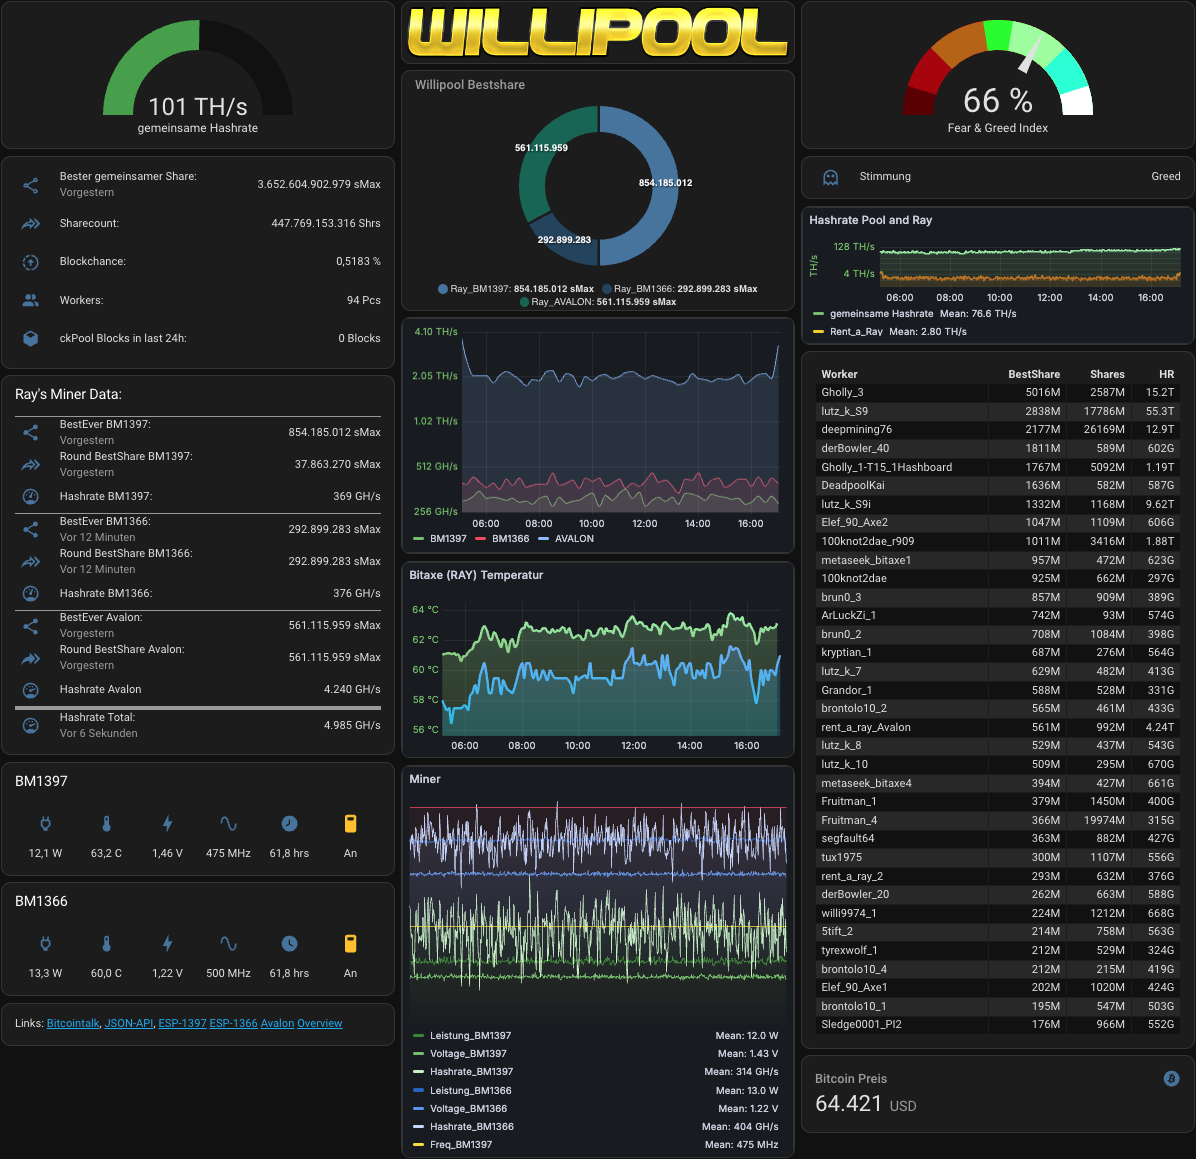The height and width of the screenshot is (1159, 1196).
Task: Click the yellow BM1366 status icon 'An'
Action: [350, 944]
